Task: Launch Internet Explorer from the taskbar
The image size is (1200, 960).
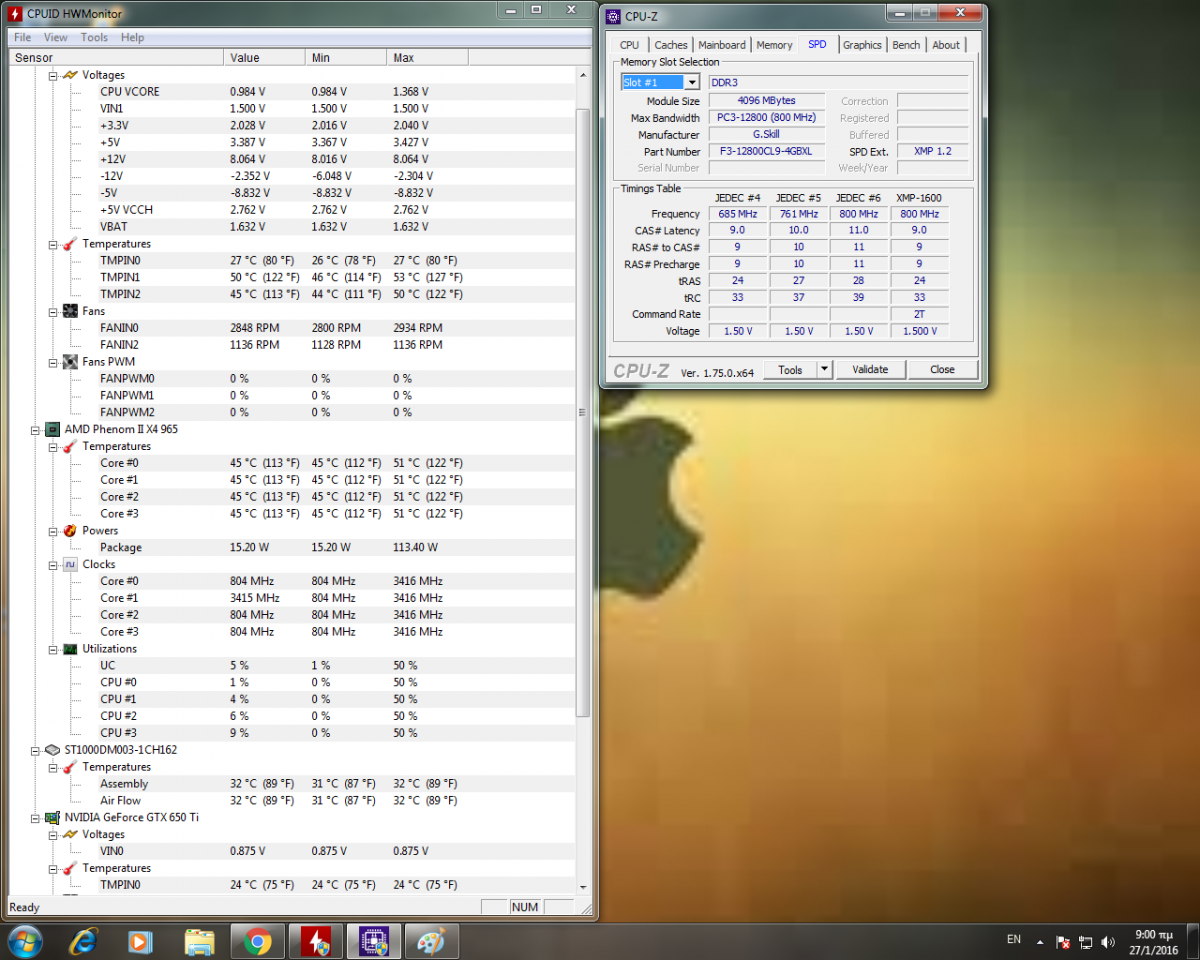Action: [84, 941]
